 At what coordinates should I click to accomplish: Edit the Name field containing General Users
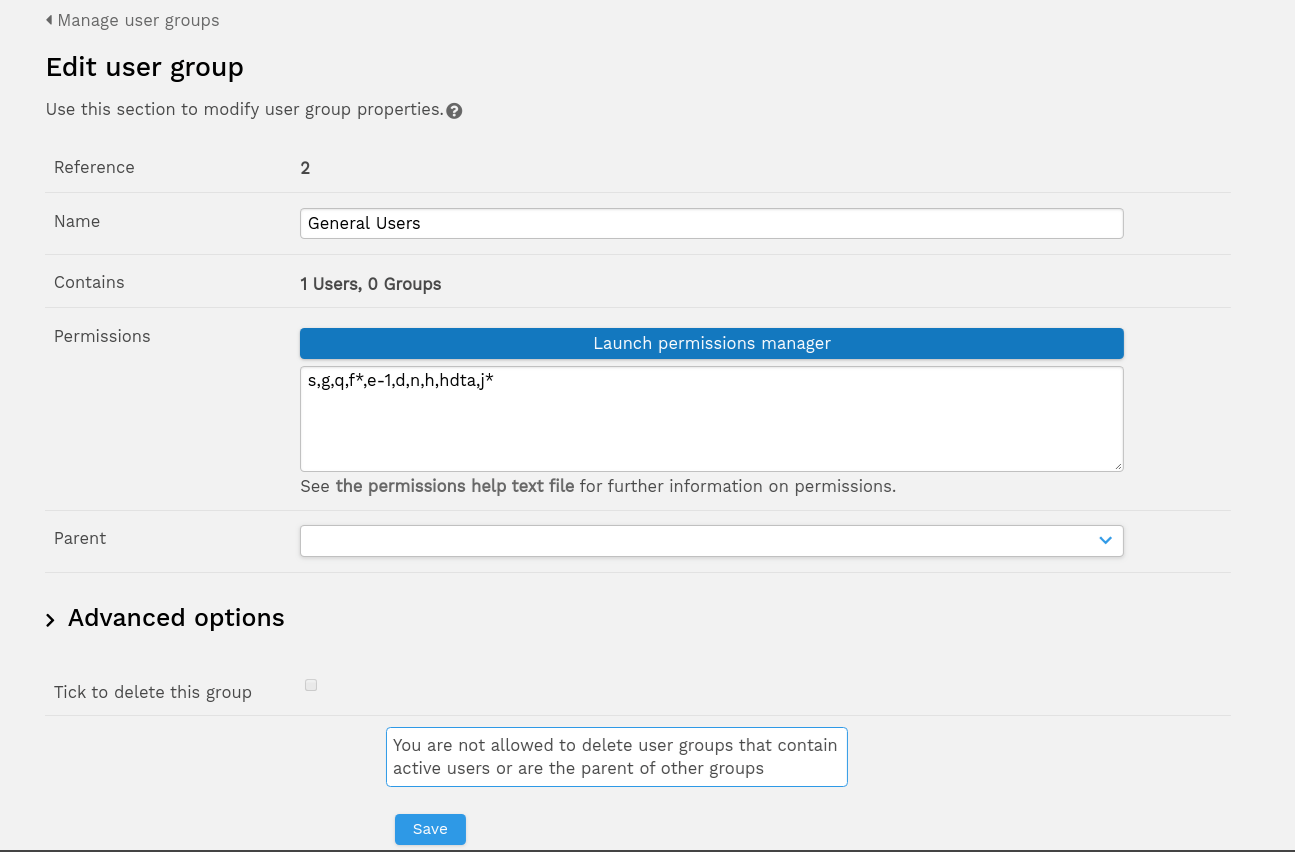[711, 223]
